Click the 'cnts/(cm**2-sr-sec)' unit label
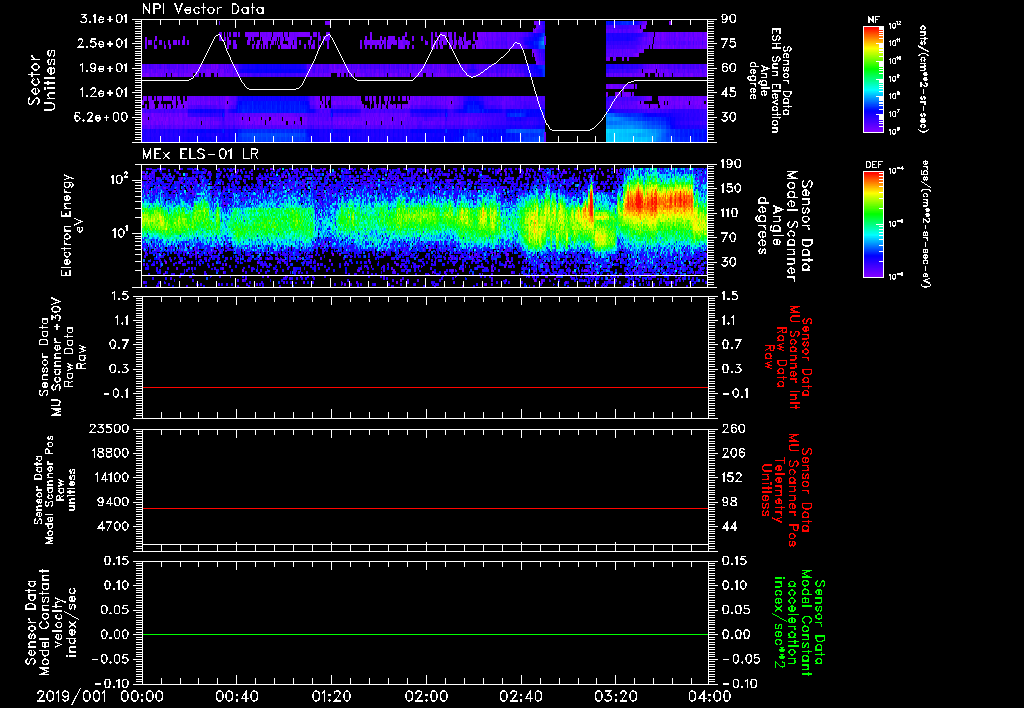This screenshot has width=1024, height=708. [923, 78]
